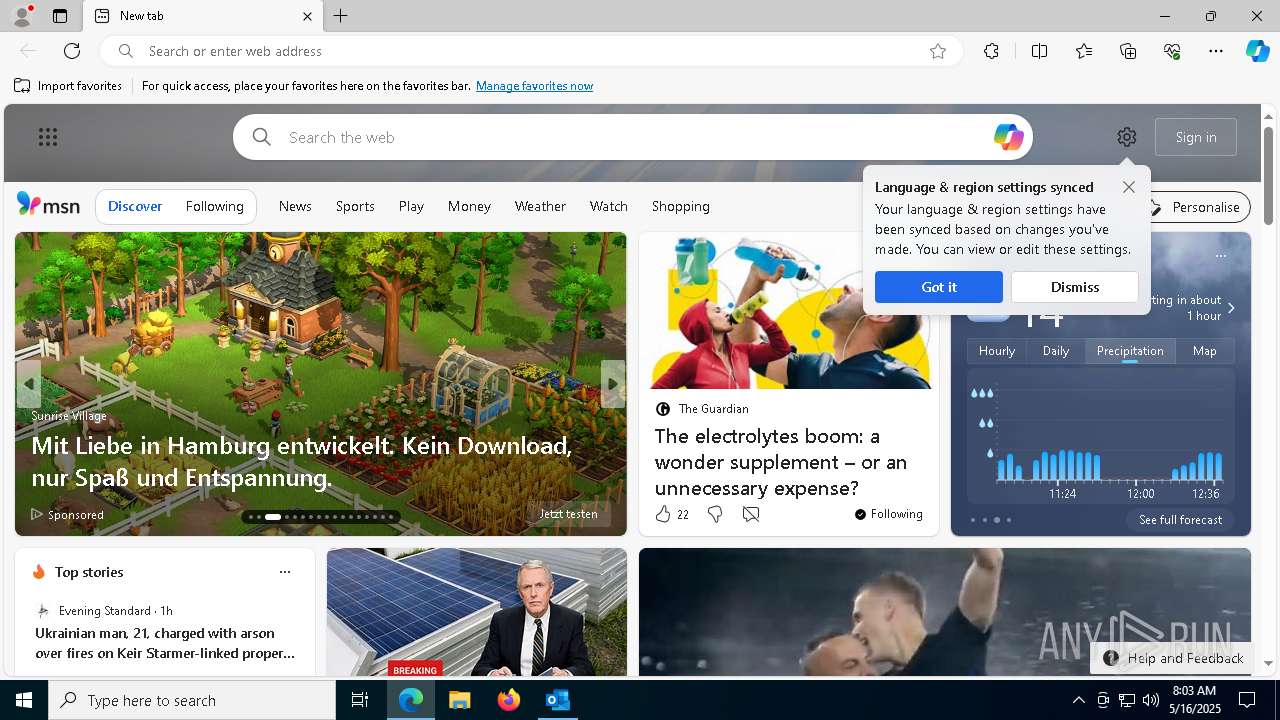Screen dimensions: 1280x720
Task: Click the Got it button
Action: (x=939, y=287)
